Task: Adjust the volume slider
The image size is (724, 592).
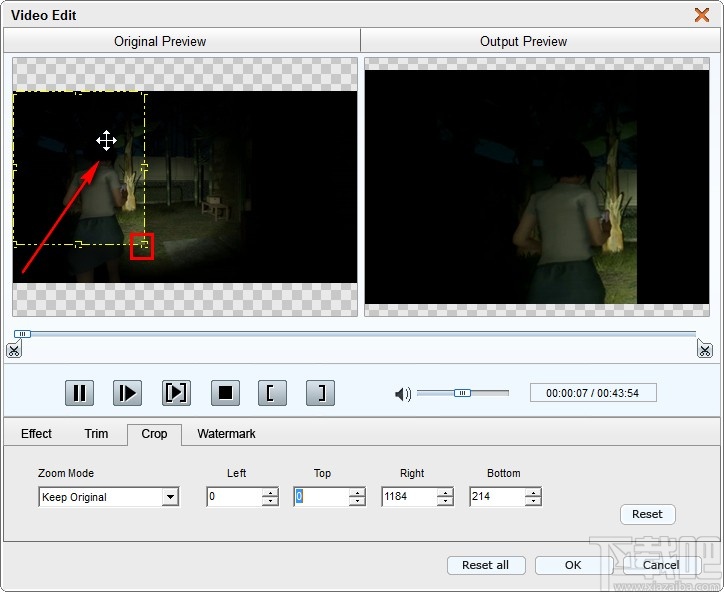Action: [x=462, y=393]
